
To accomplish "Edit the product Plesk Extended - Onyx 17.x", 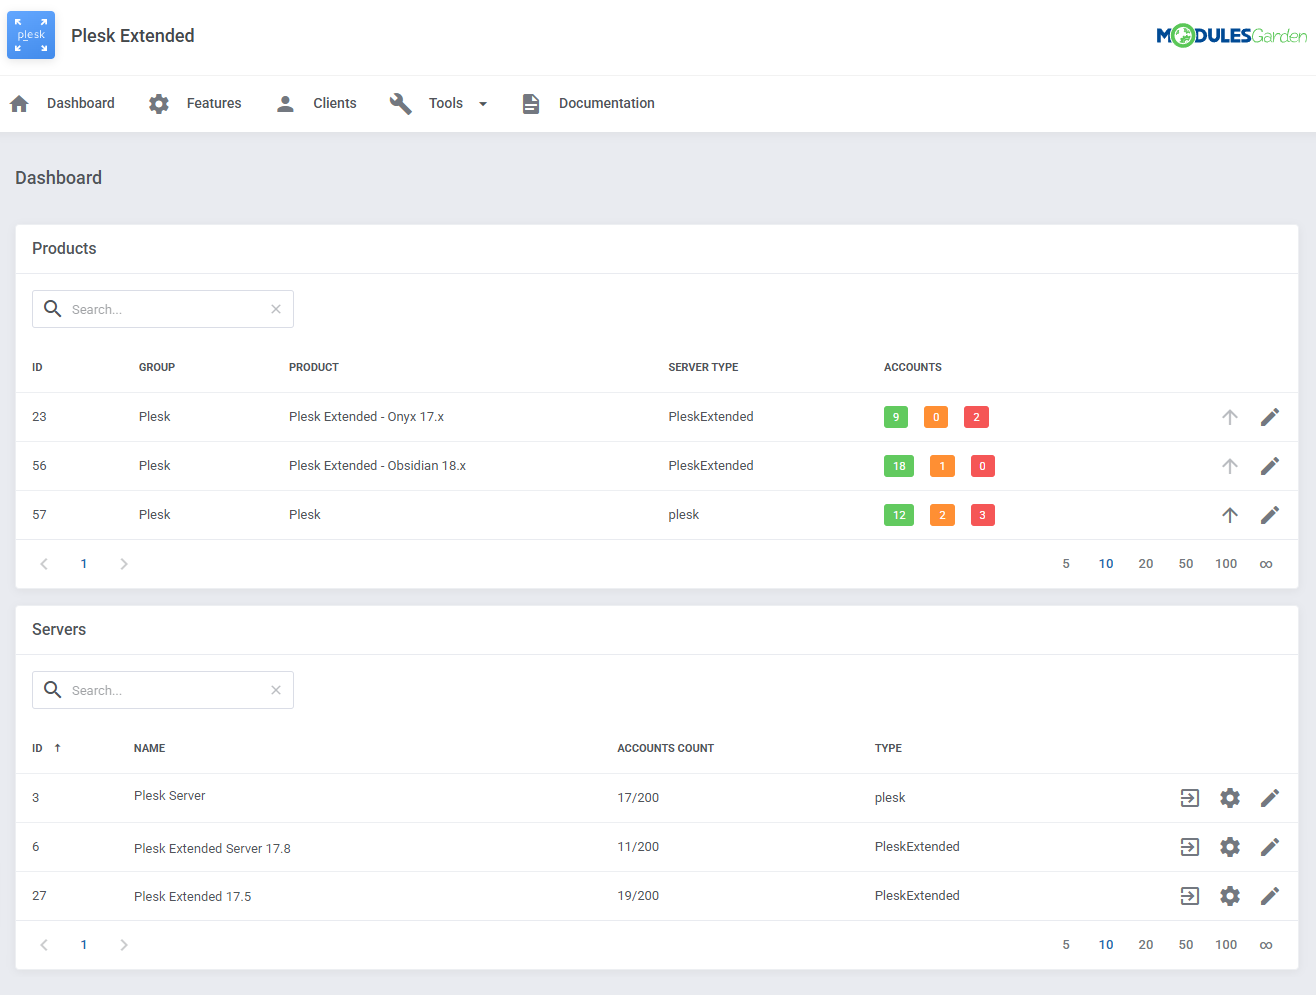I will point(1270,417).
